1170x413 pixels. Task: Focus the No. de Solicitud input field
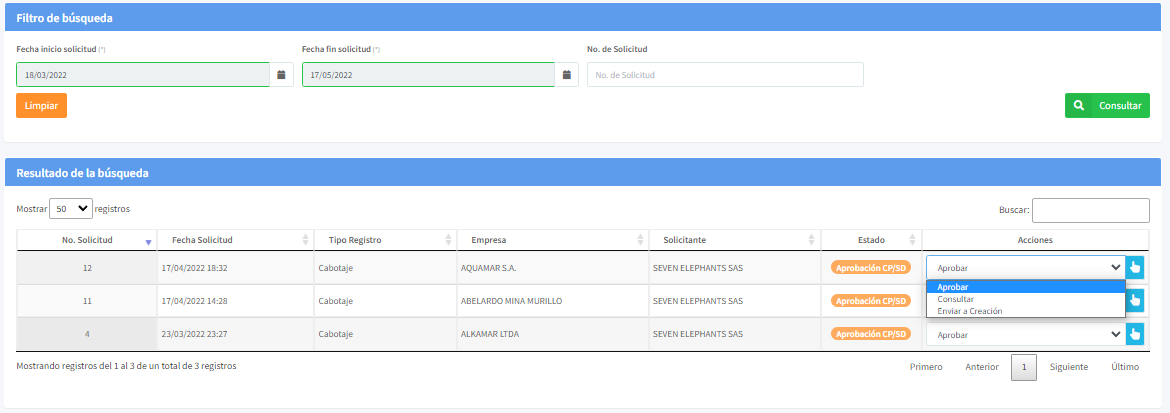click(724, 75)
